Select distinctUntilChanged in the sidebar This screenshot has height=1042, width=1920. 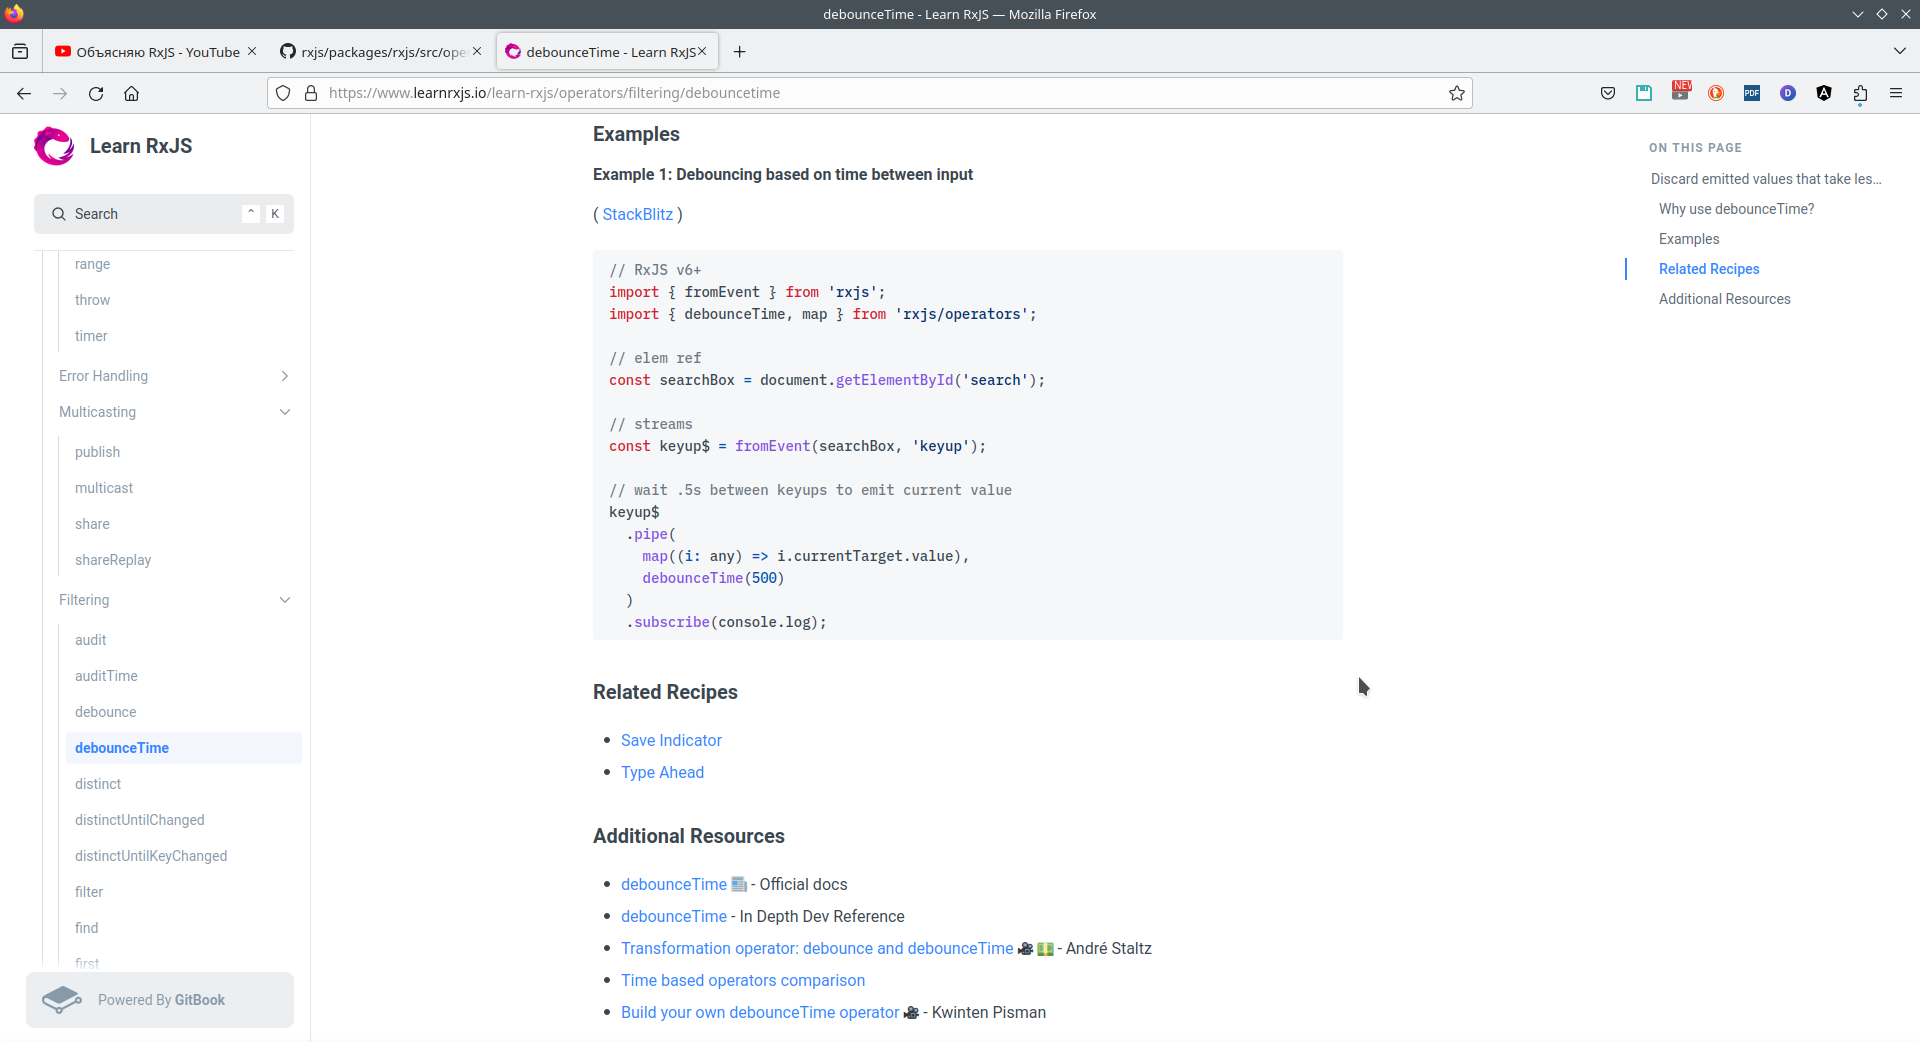(140, 820)
